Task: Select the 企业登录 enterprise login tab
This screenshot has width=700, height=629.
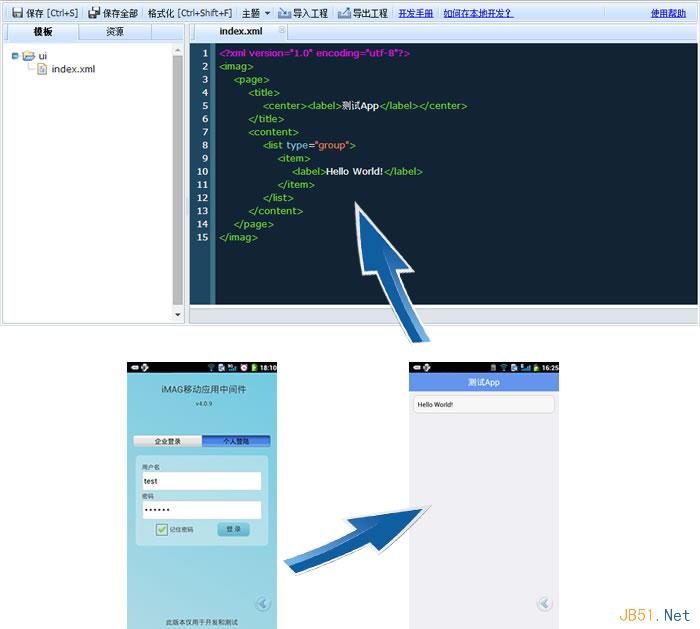Action: click(x=168, y=441)
